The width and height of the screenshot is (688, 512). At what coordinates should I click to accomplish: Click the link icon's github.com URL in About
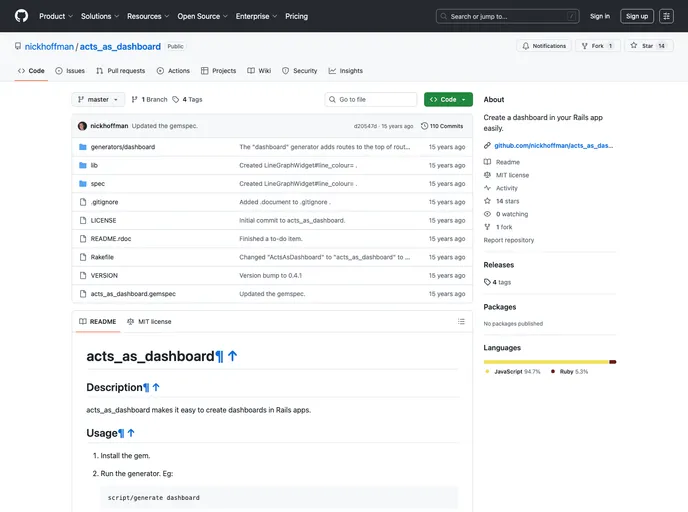pyautogui.click(x=553, y=146)
